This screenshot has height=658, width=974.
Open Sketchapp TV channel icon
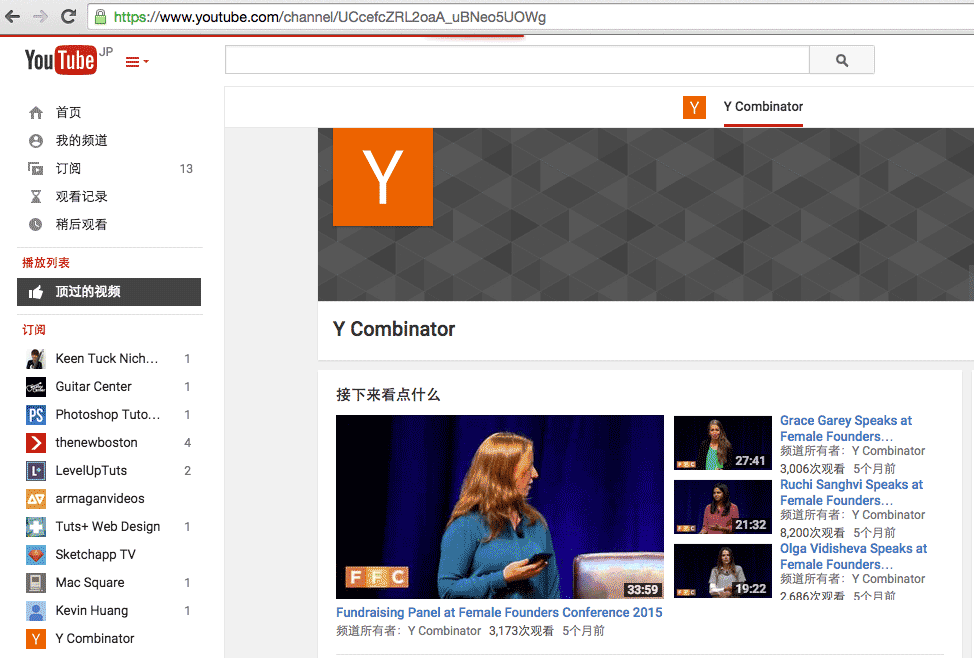click(x=36, y=555)
